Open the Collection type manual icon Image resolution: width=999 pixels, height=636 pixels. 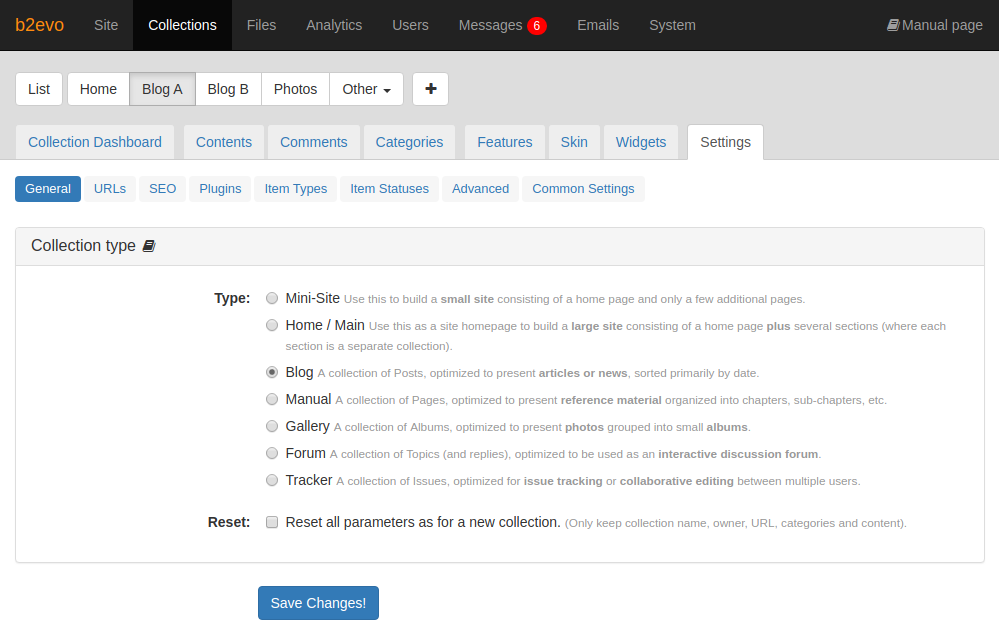[148, 246]
